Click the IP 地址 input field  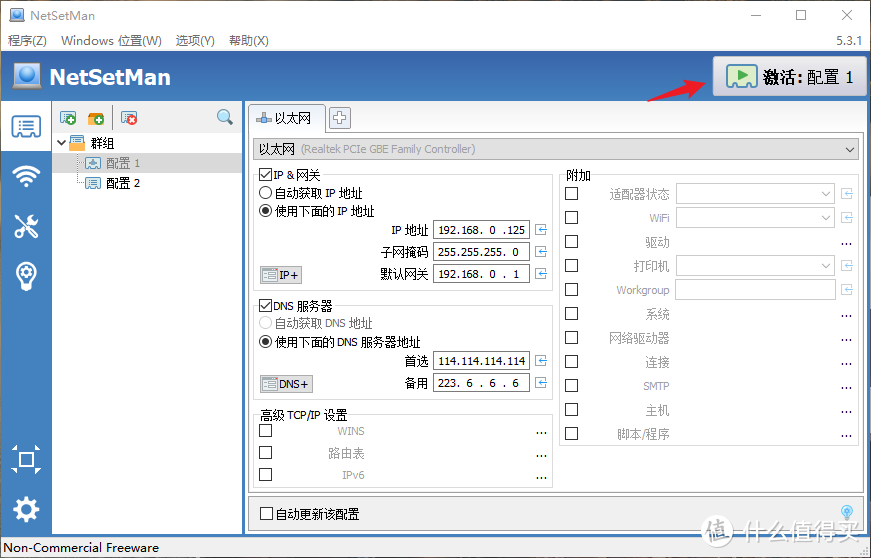pyautogui.click(x=481, y=229)
